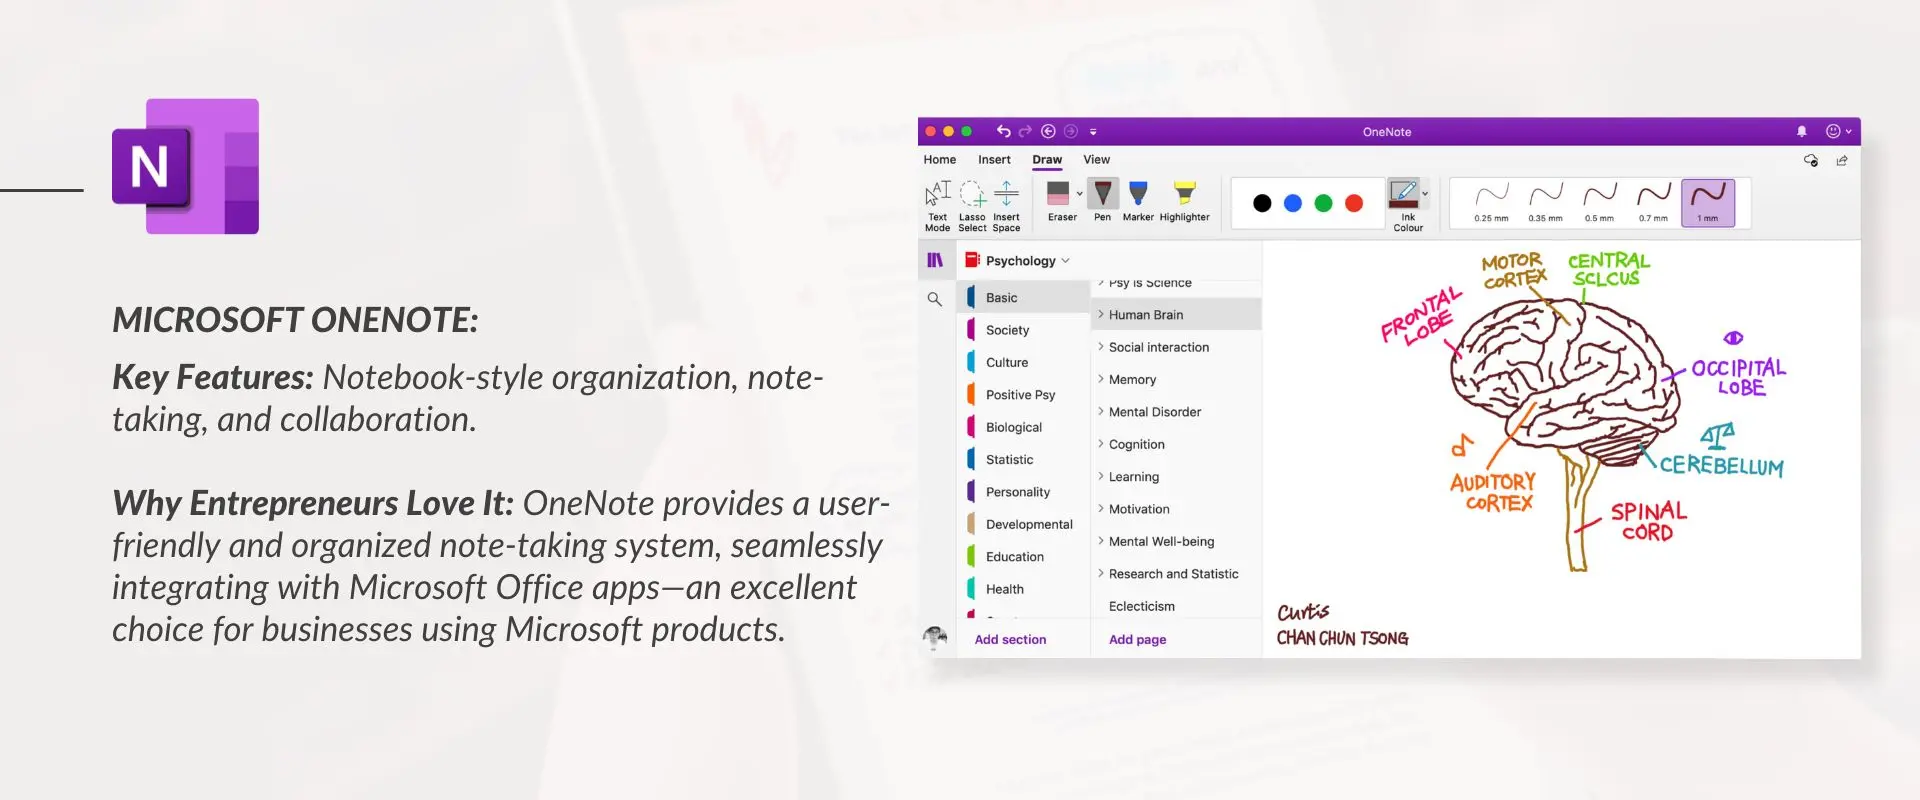This screenshot has height=800, width=1920.
Task: Select the Highlighter tool
Action: (x=1184, y=201)
